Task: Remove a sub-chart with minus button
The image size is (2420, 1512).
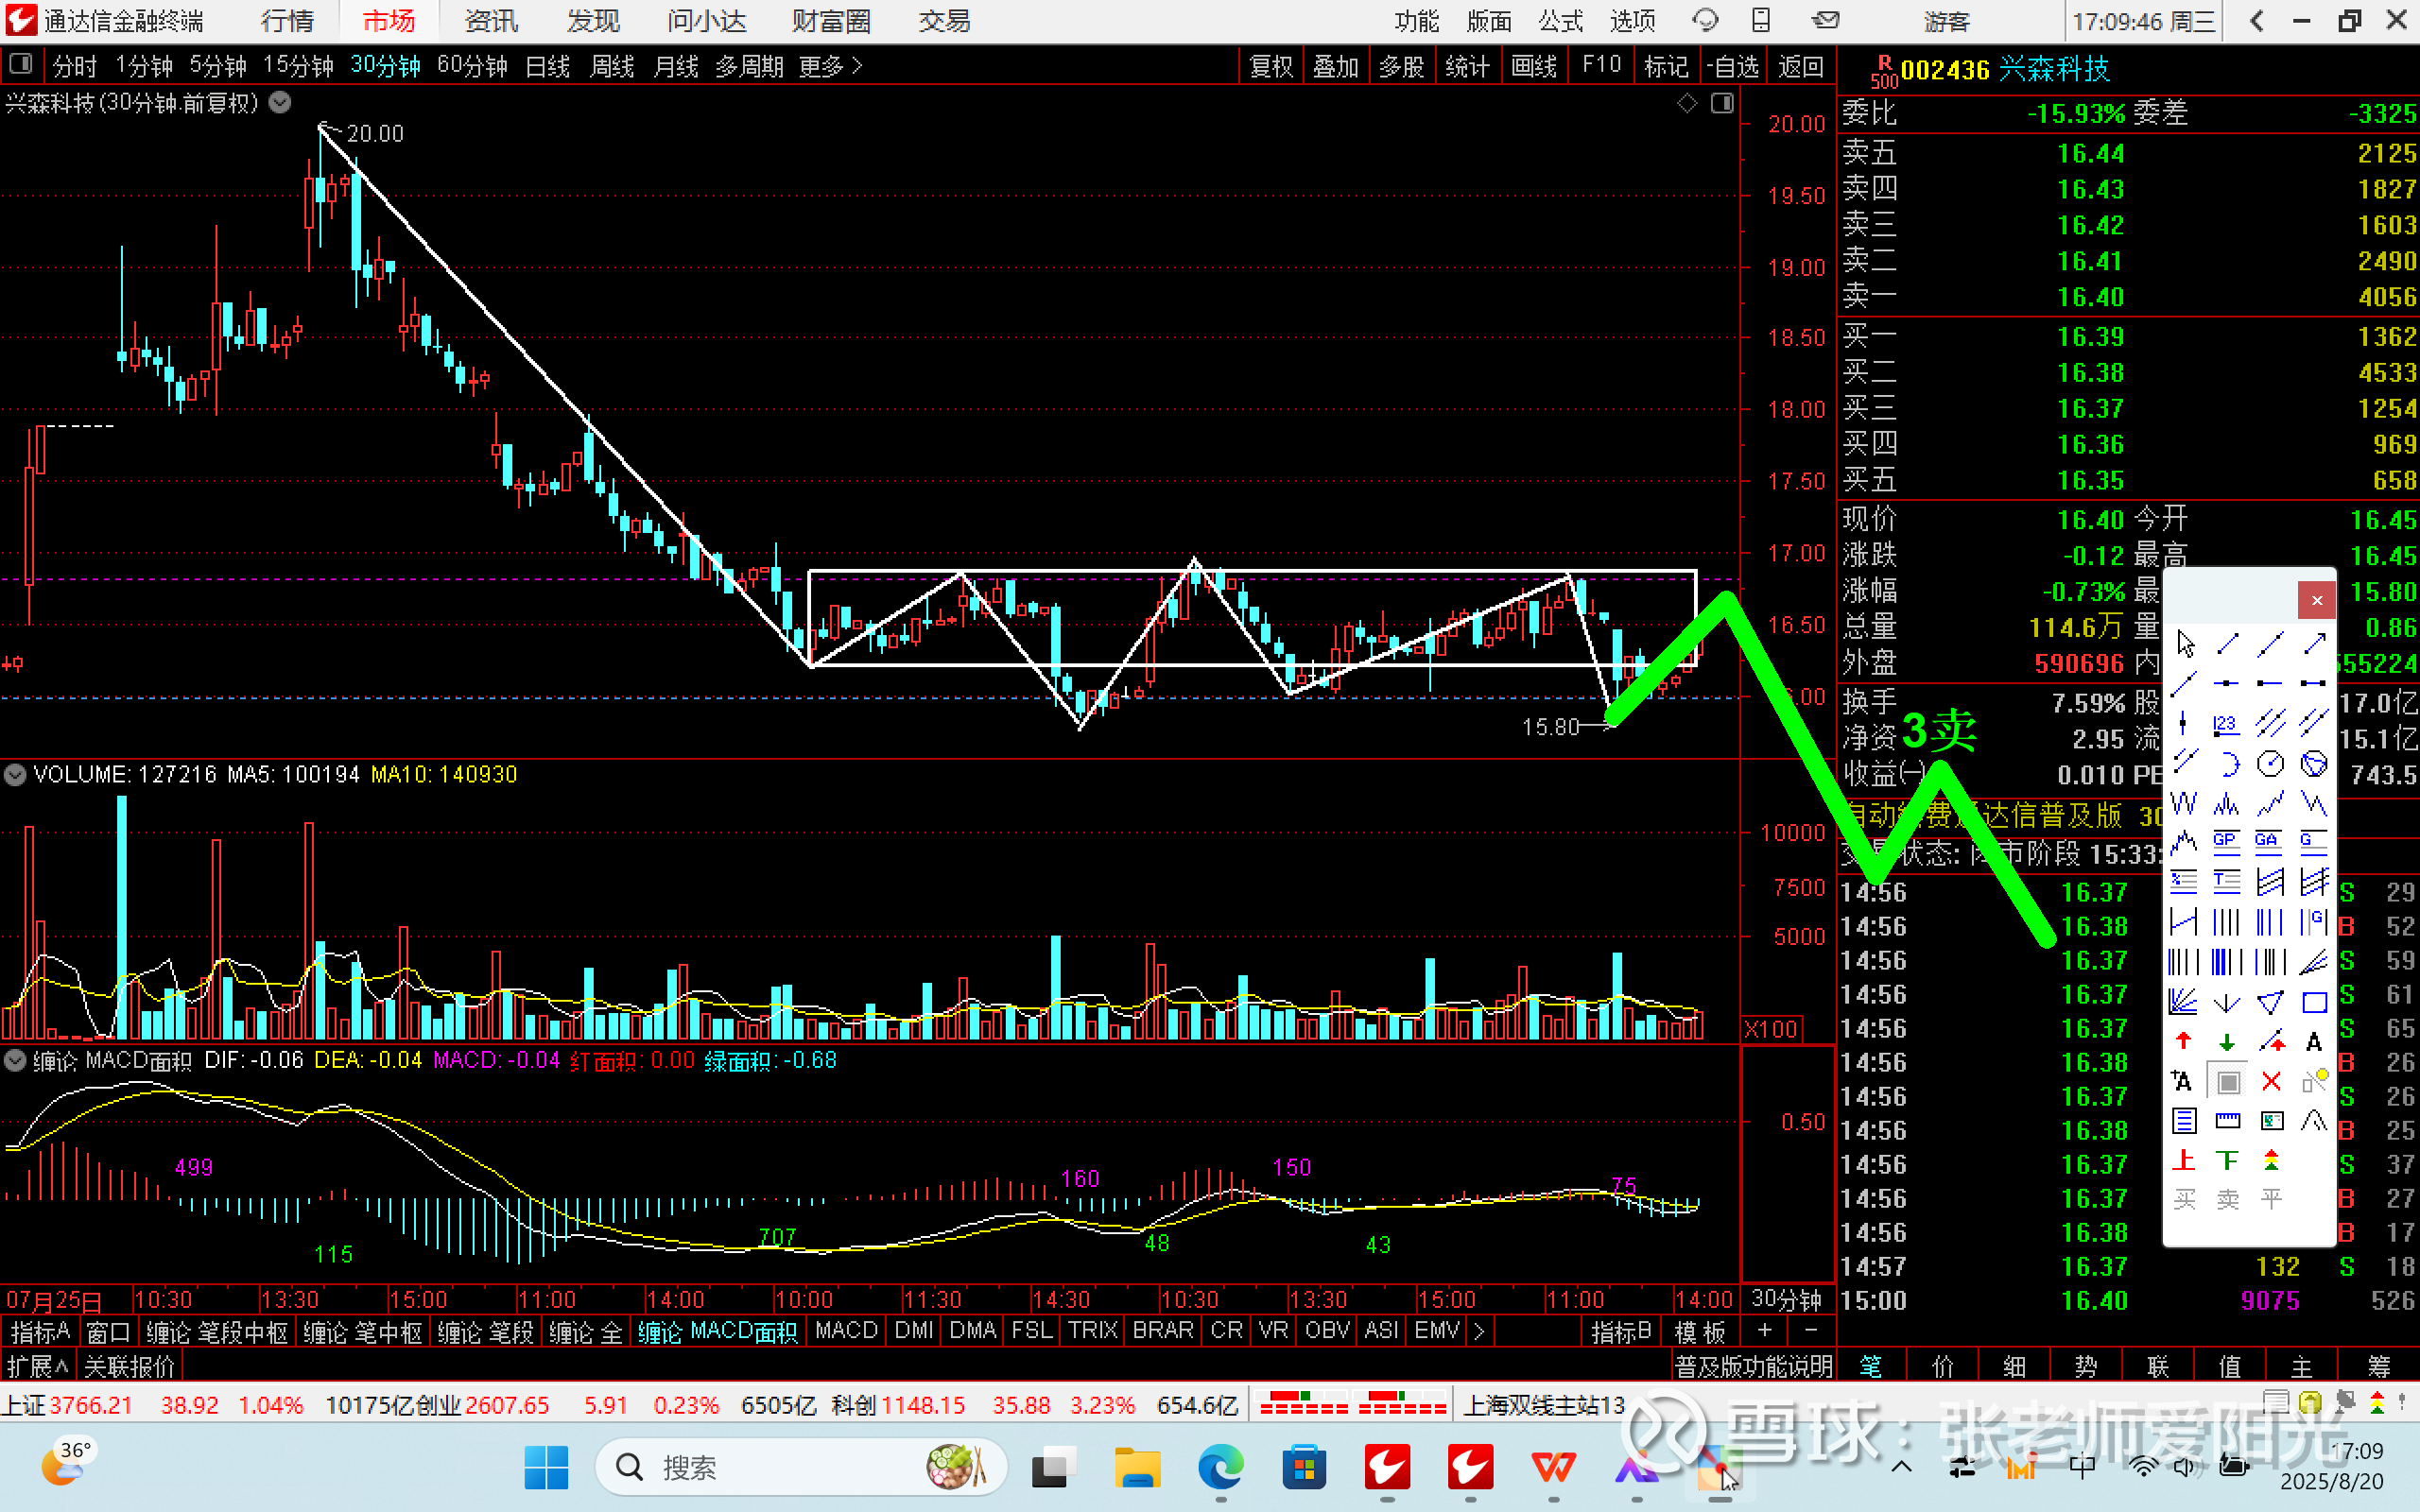Action: [1811, 1331]
